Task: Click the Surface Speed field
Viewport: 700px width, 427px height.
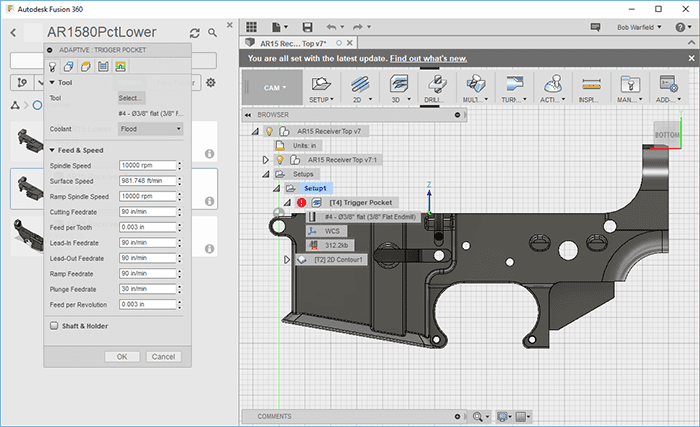Action: coord(147,181)
